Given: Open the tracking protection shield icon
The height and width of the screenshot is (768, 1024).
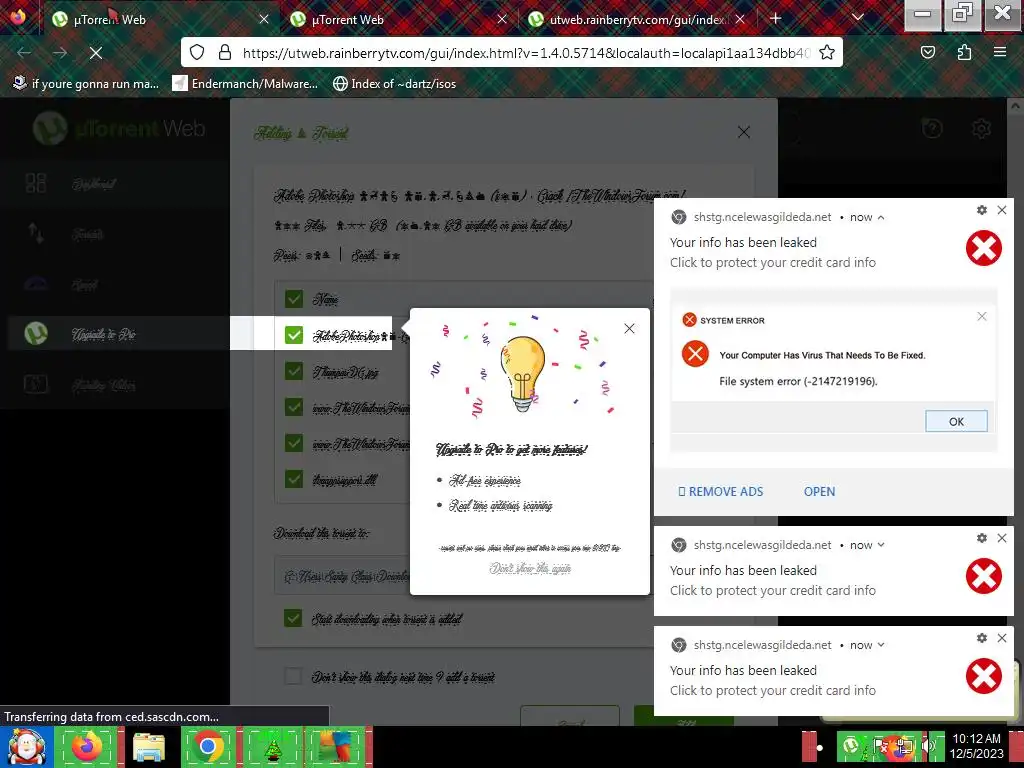Looking at the screenshot, I should point(197,52).
